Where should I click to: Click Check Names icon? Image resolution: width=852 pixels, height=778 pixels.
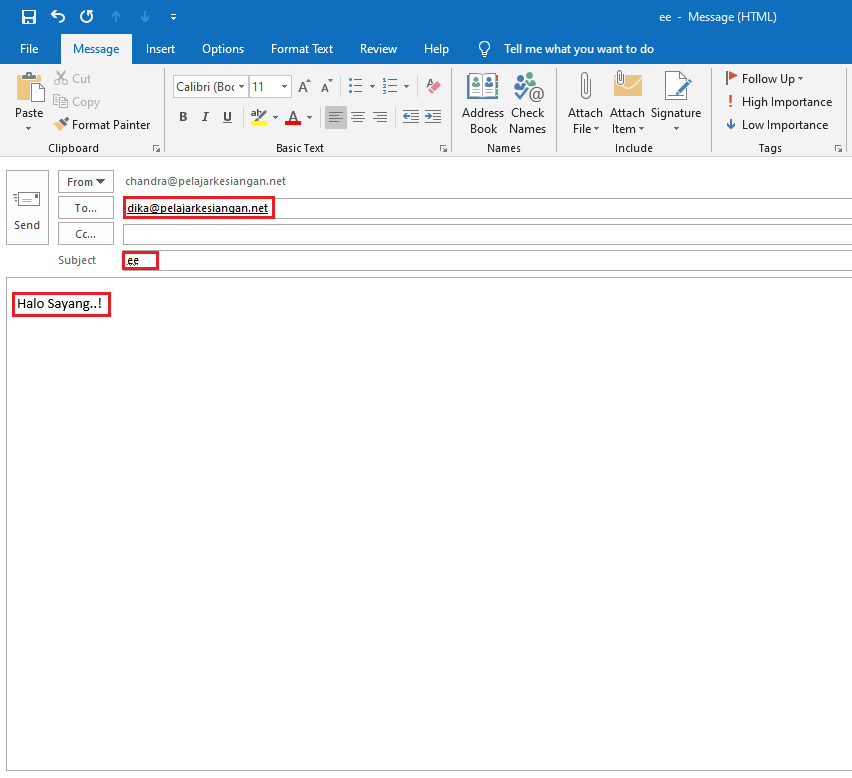point(527,103)
